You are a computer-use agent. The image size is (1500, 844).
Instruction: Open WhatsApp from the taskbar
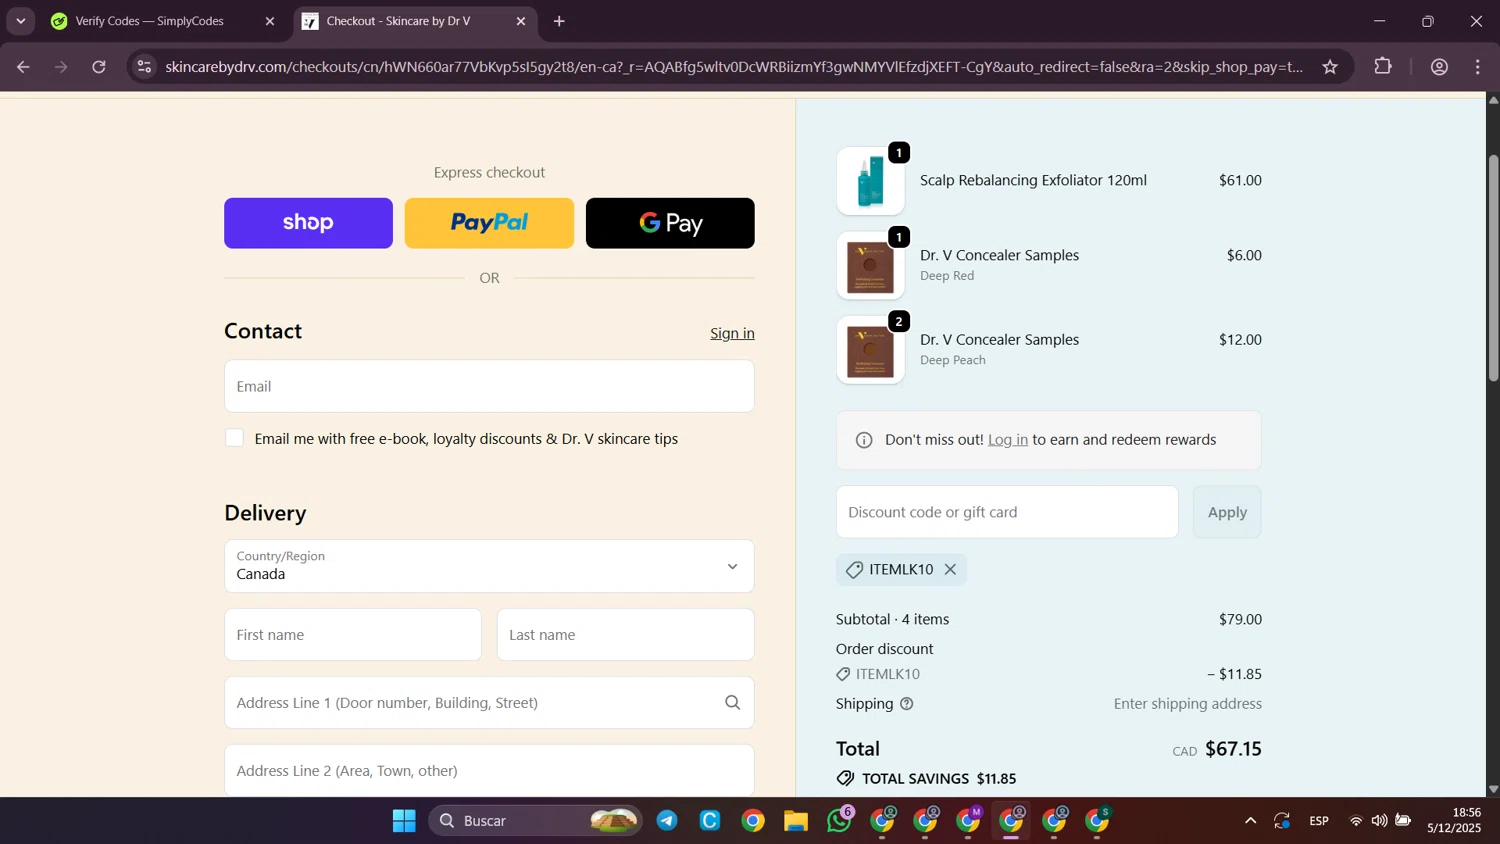click(x=839, y=821)
